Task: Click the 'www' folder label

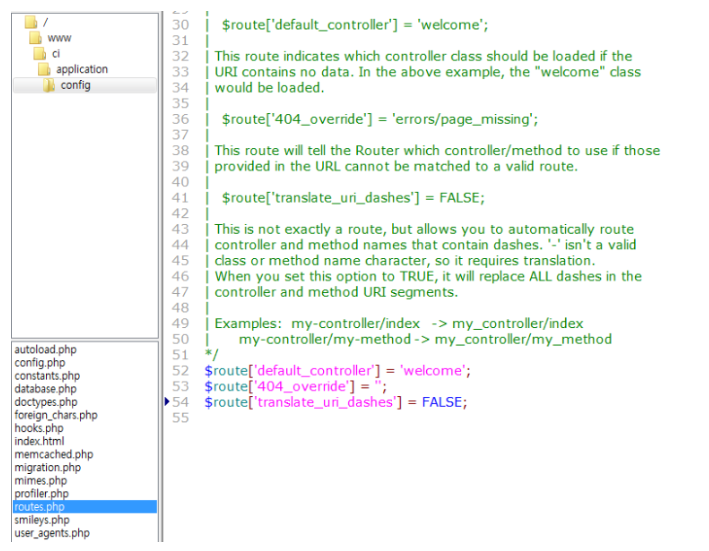Action: (x=59, y=38)
